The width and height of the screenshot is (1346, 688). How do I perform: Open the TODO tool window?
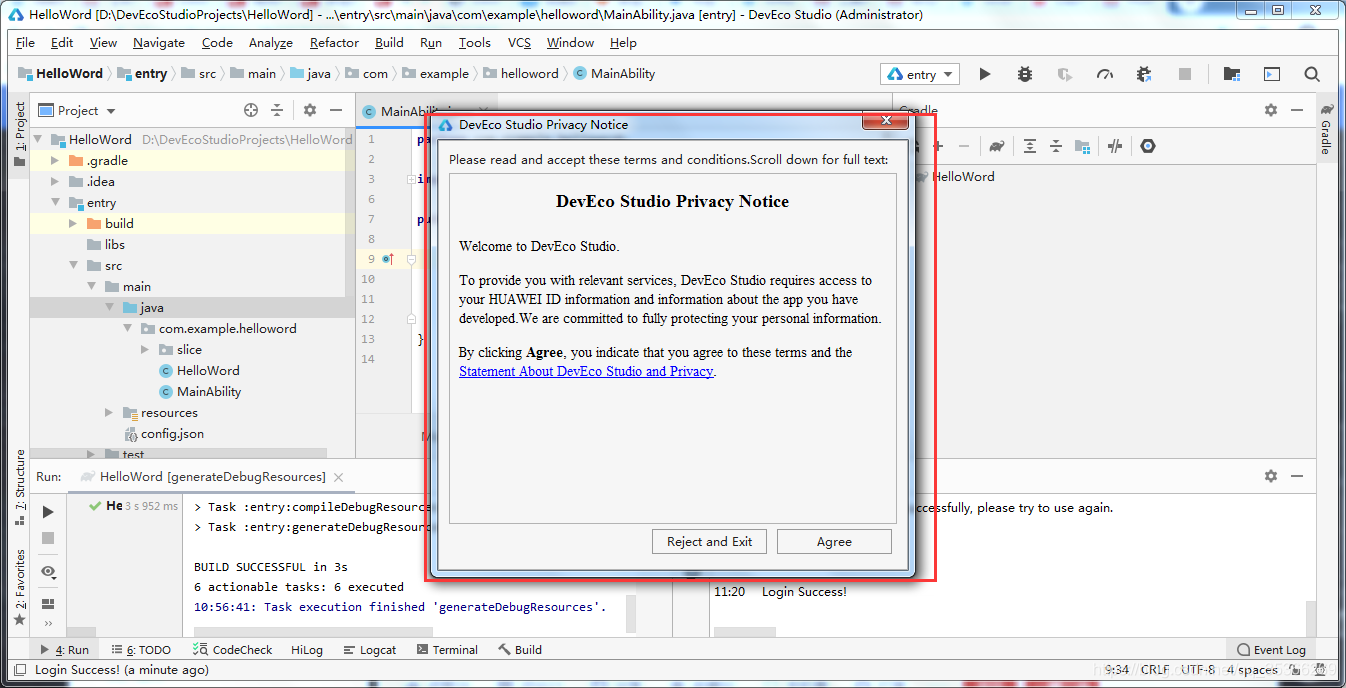coord(141,649)
